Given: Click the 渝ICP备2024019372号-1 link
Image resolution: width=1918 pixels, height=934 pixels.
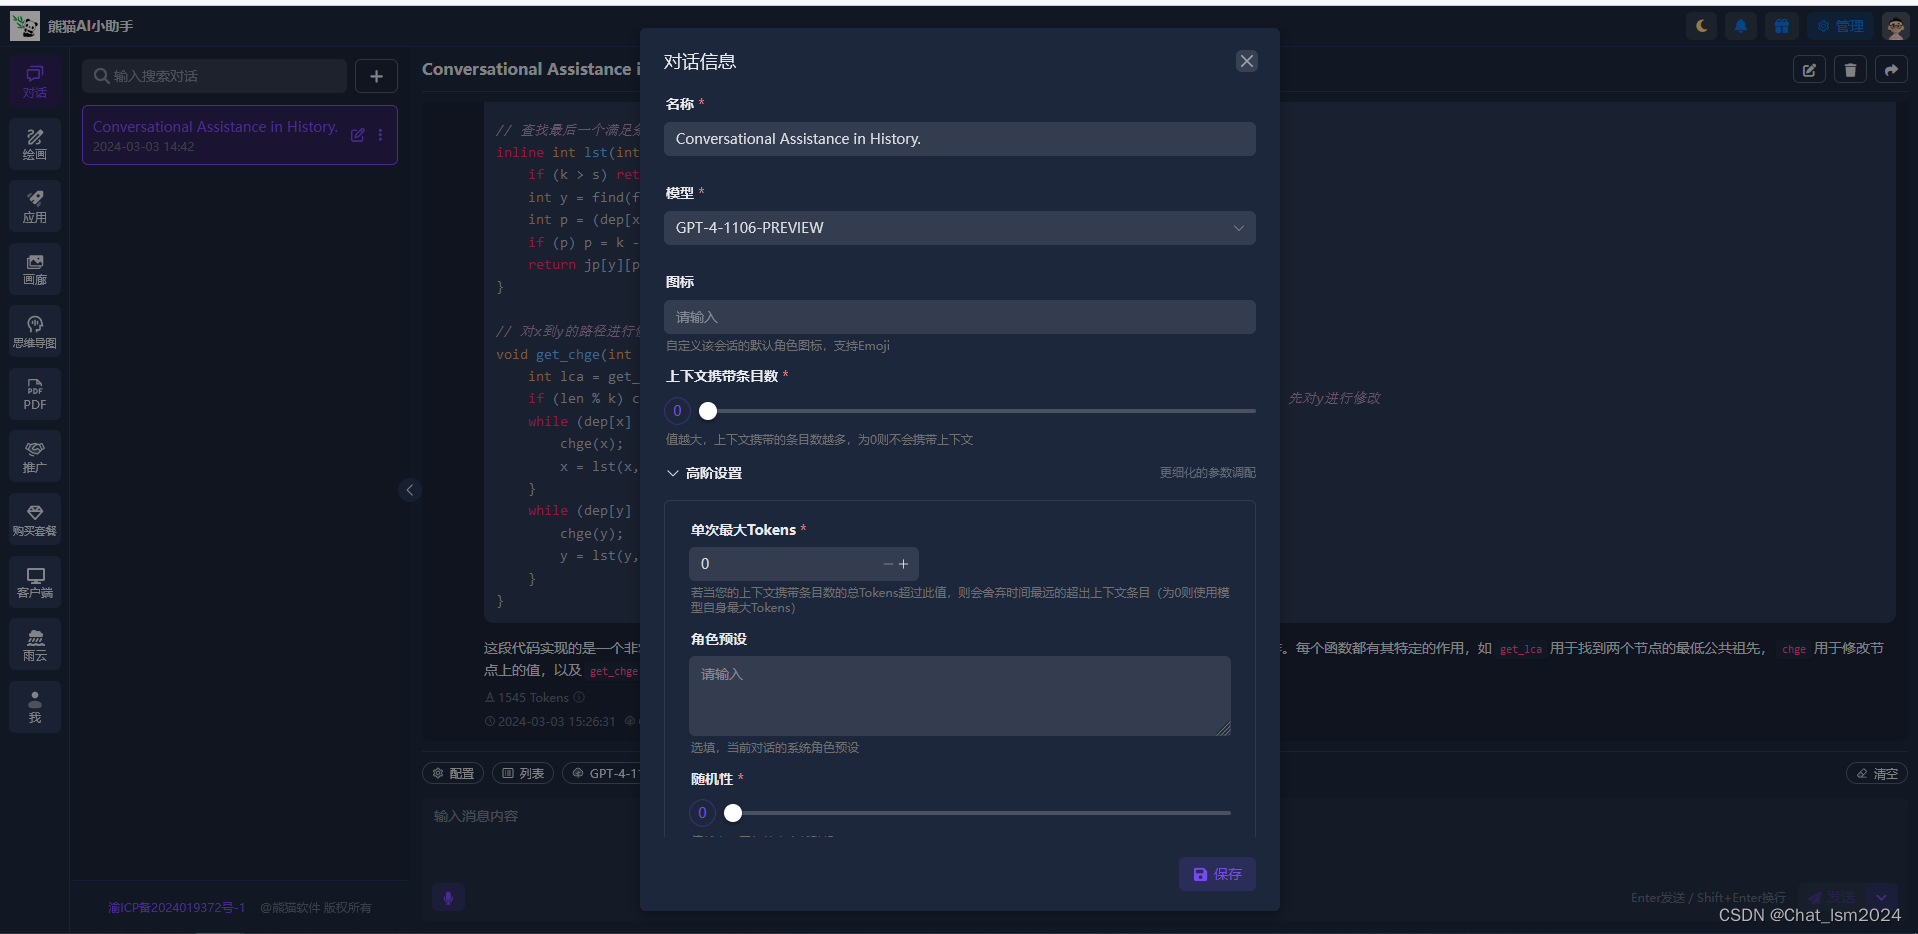Looking at the screenshot, I should pyautogui.click(x=176, y=907).
